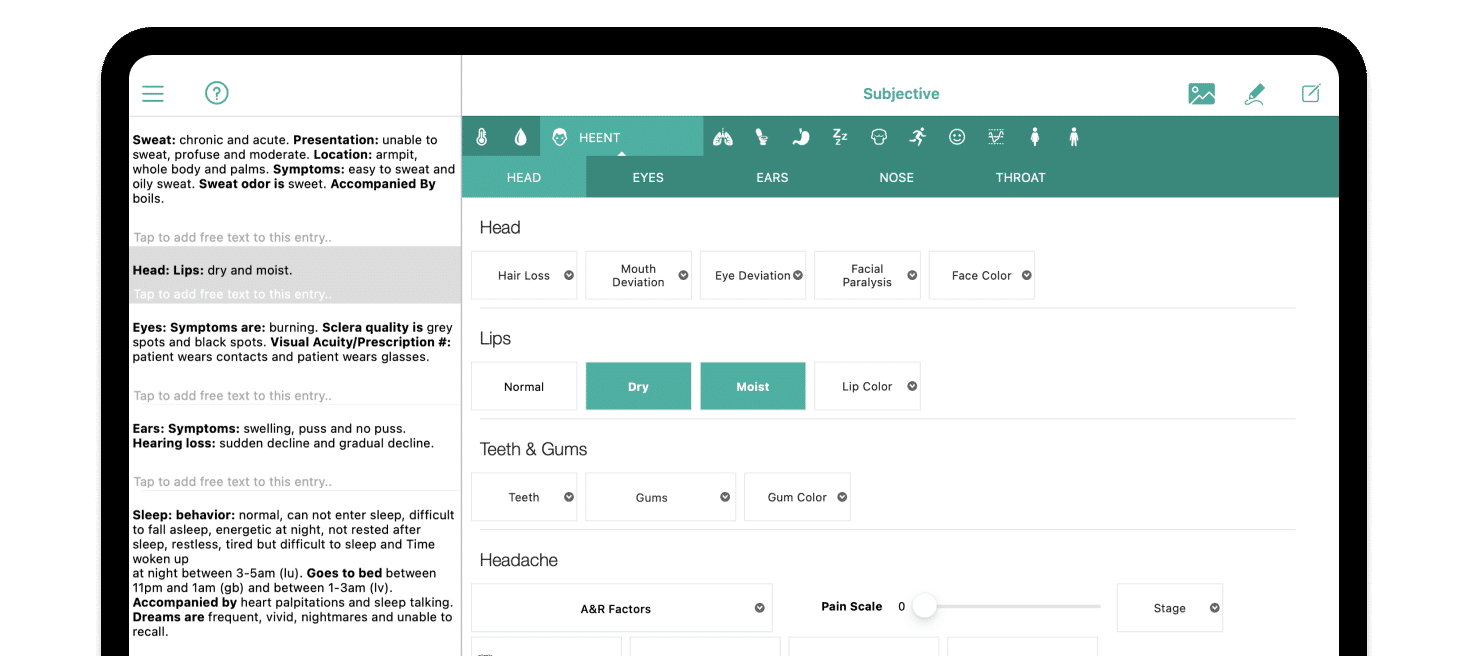
Task: Switch to the EYES tab
Action: tap(648, 178)
